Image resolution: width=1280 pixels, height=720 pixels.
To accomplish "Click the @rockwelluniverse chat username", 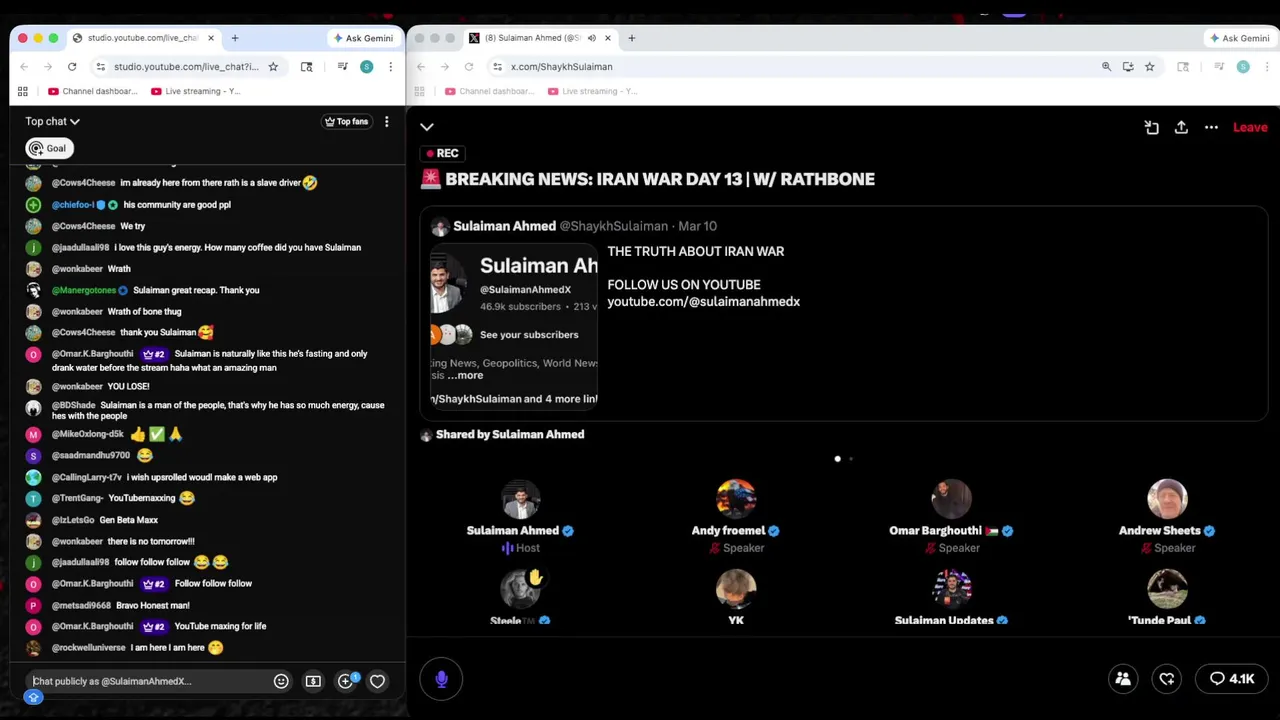I will tap(89, 648).
